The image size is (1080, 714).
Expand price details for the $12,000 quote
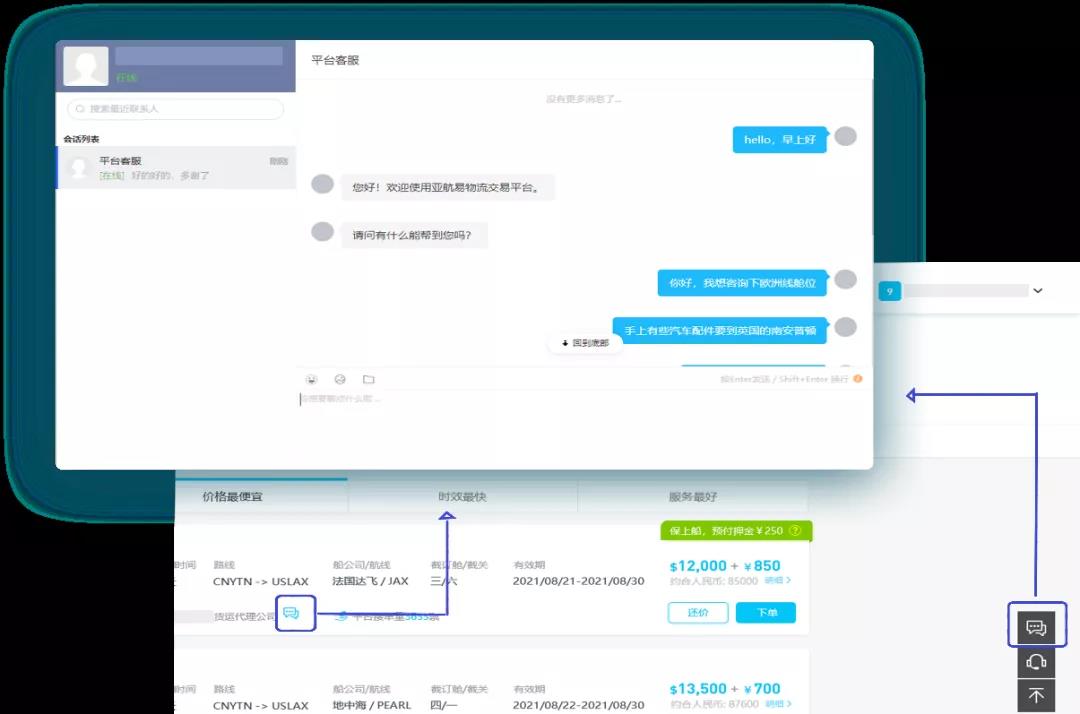tap(778, 580)
